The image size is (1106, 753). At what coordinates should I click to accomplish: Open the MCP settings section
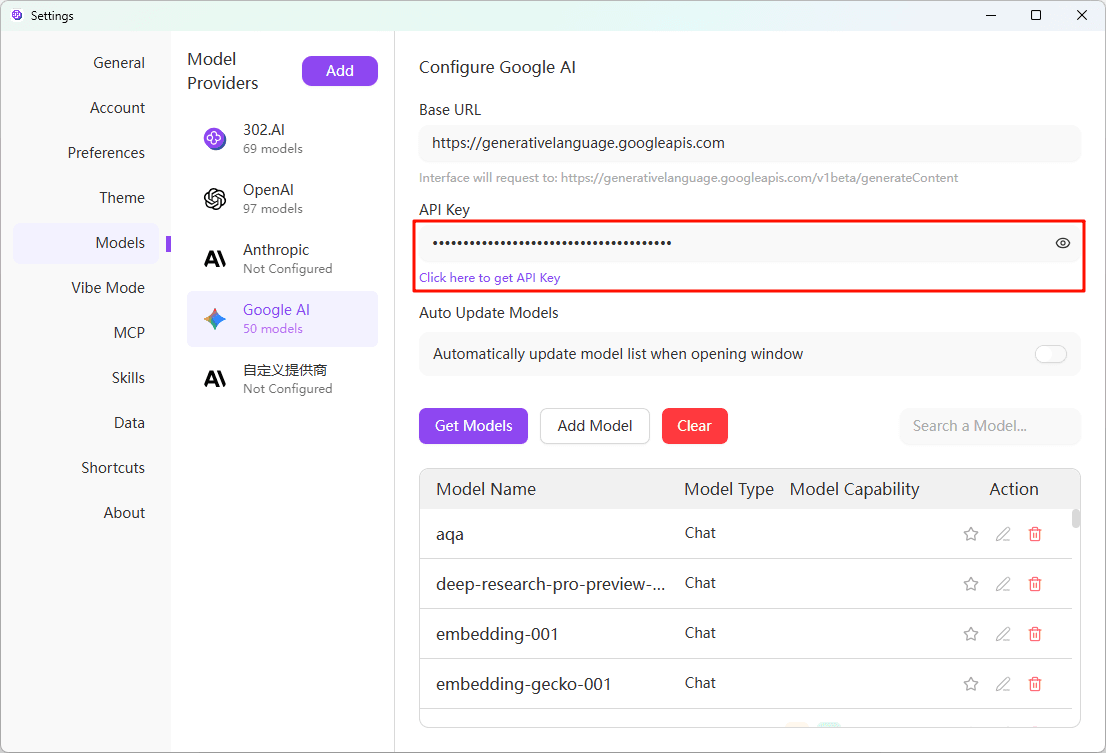point(129,332)
